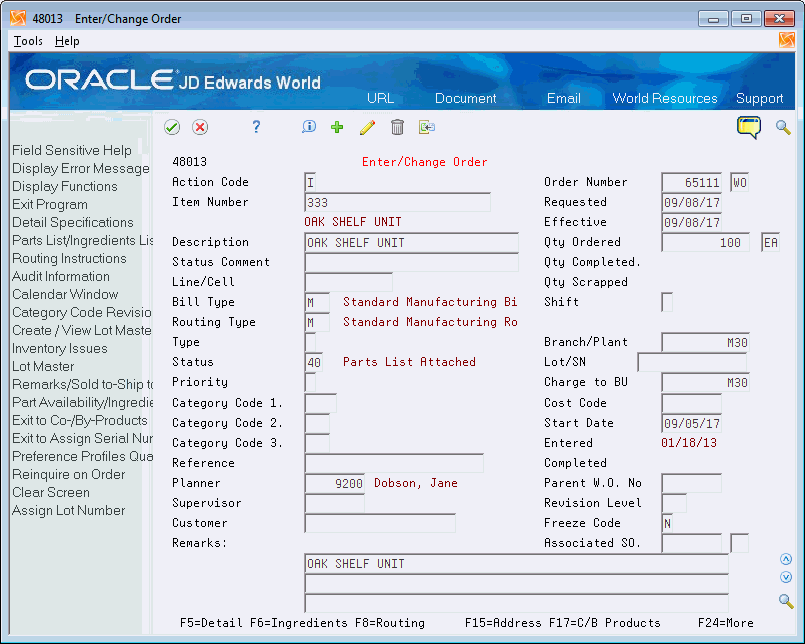Click the Document header link
The width and height of the screenshot is (805, 644).
(x=466, y=99)
